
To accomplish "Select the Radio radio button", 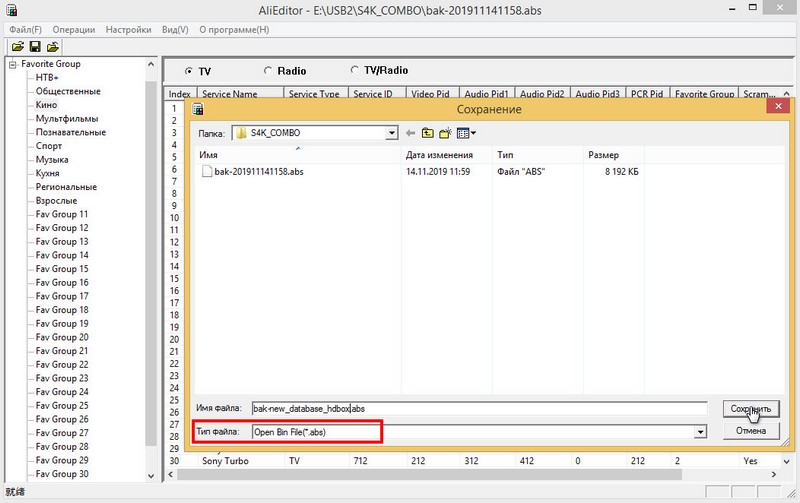I will pos(267,70).
